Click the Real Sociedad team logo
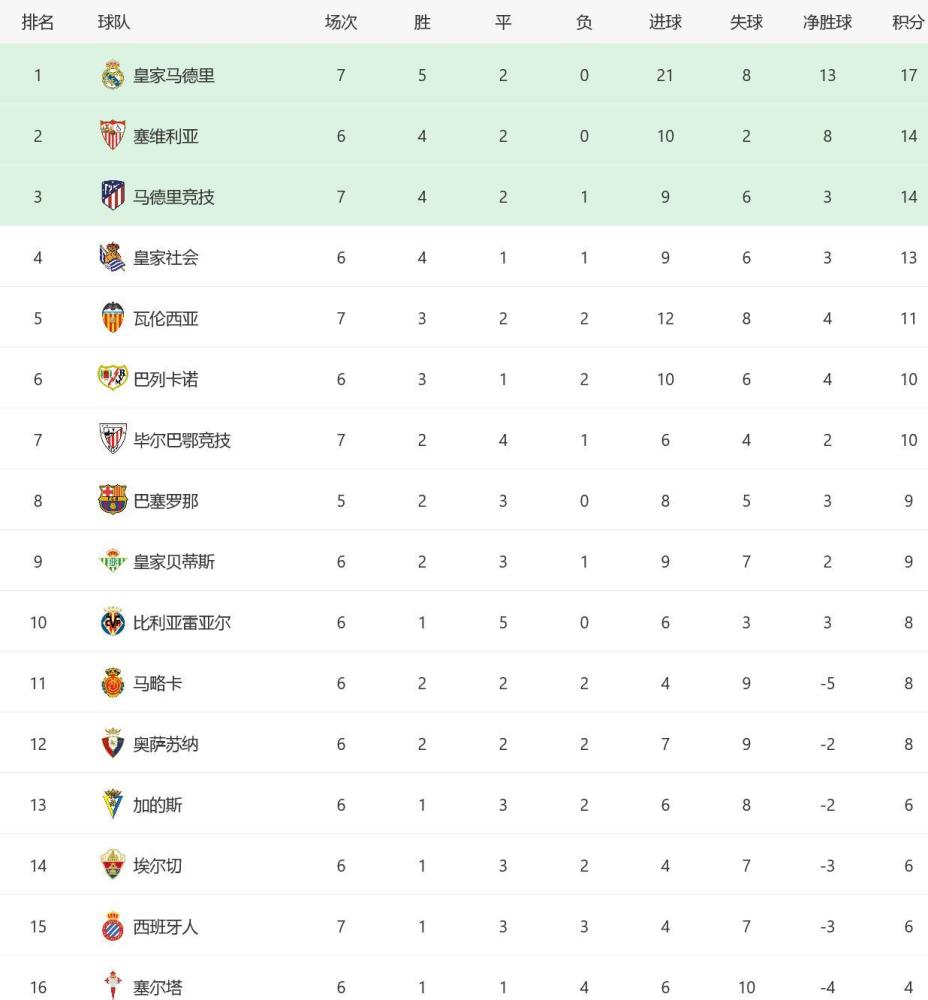The width and height of the screenshot is (928, 1000). (113, 258)
